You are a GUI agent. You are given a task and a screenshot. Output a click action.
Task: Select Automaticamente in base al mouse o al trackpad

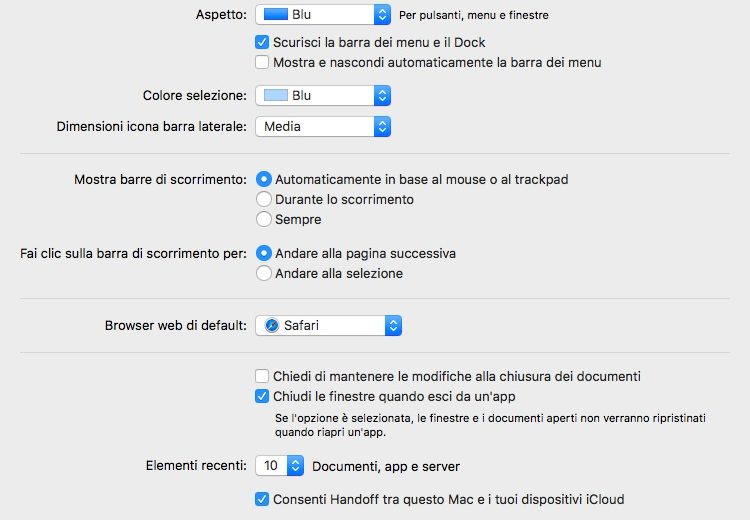(264, 180)
